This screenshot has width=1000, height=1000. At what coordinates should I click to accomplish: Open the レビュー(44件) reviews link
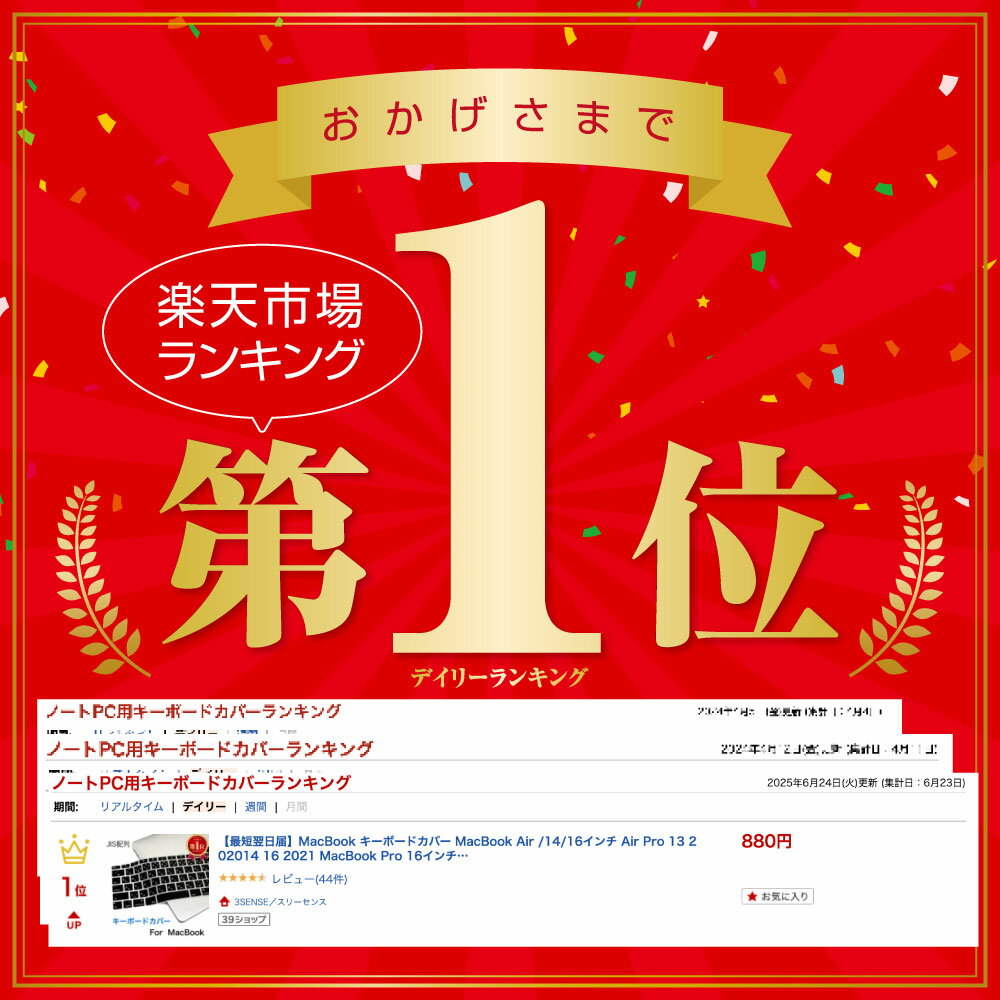309,879
